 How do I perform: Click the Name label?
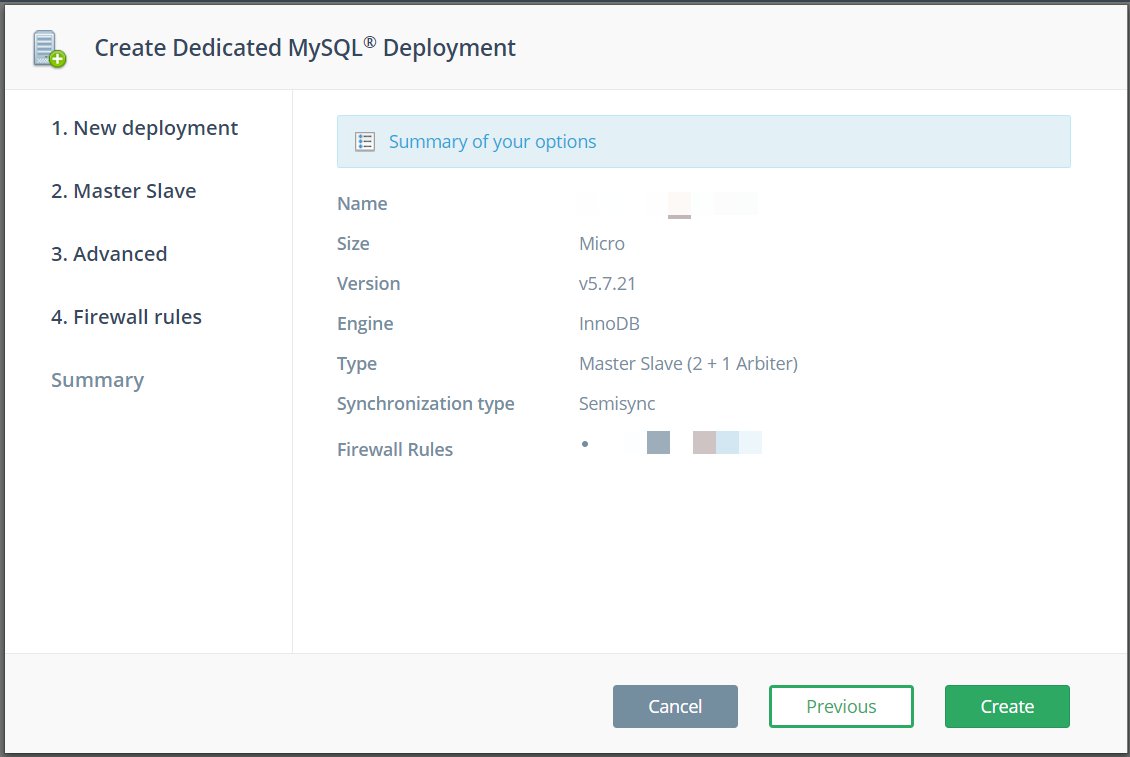coord(362,204)
